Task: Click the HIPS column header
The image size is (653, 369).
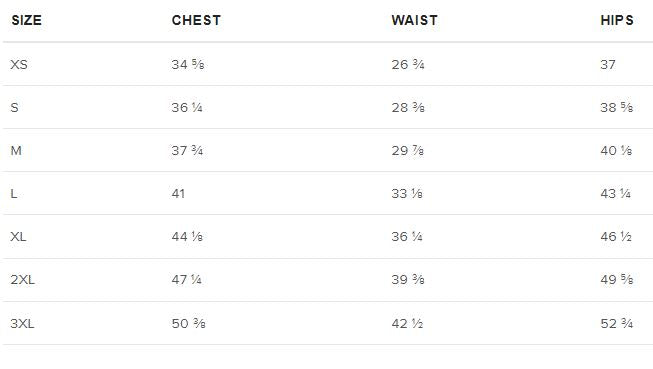Action: [x=617, y=20]
